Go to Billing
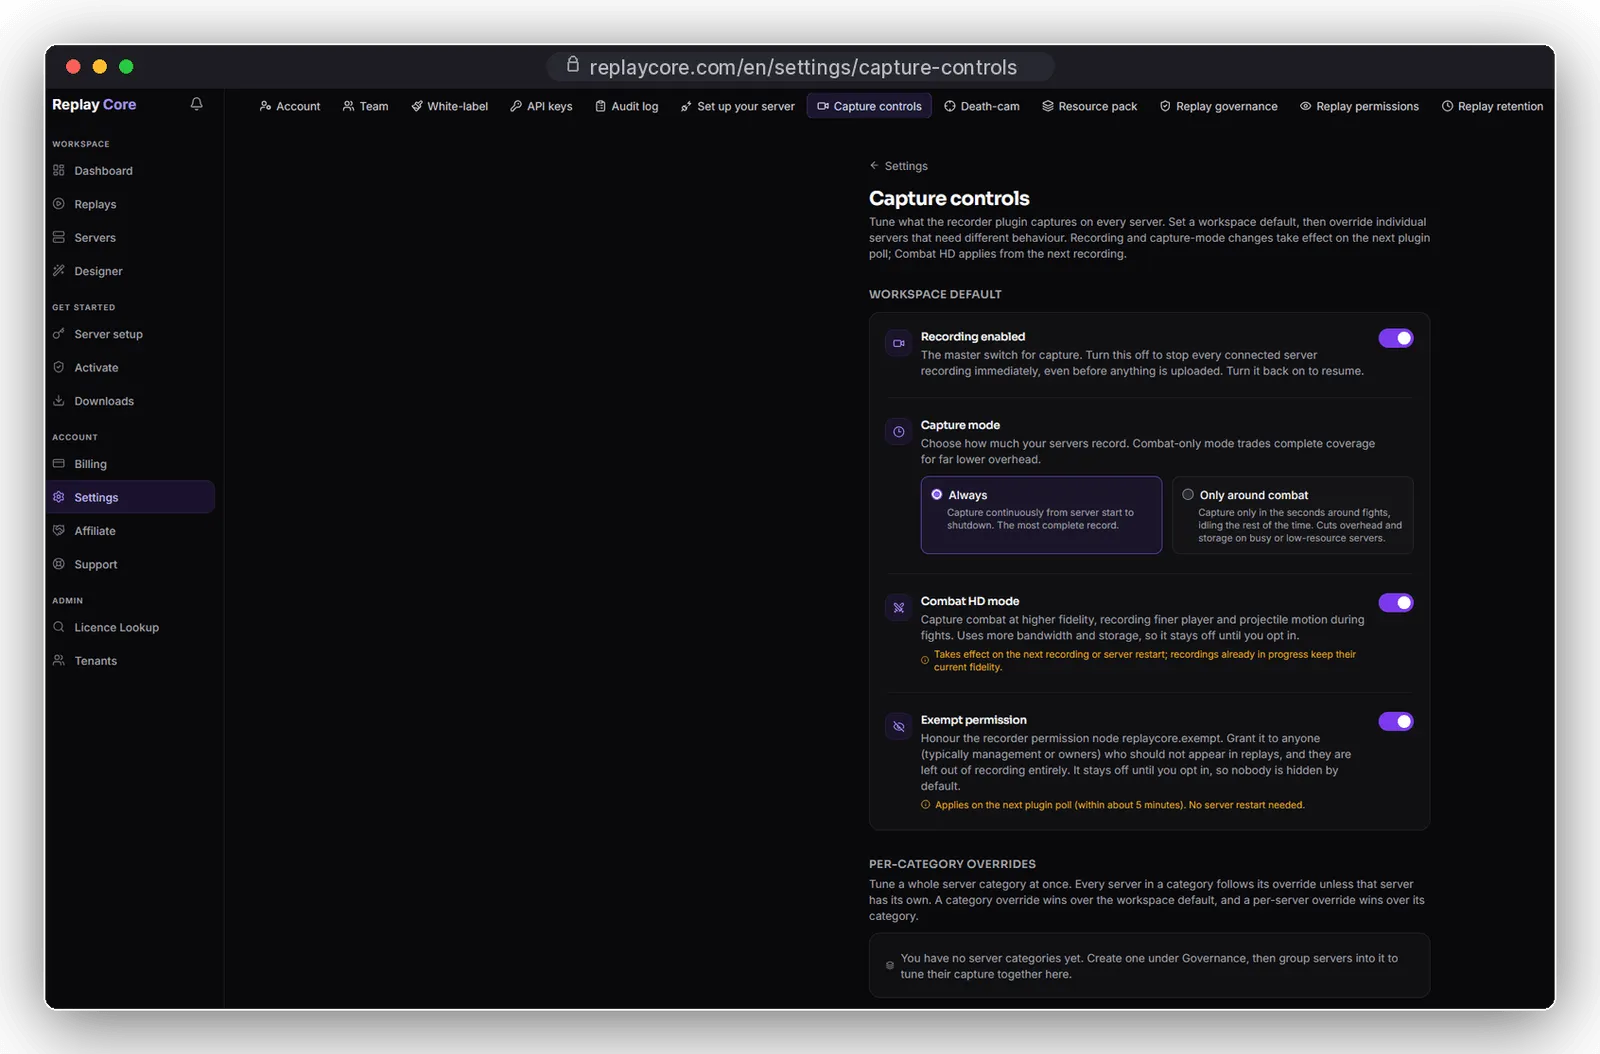Screen dimensions: 1600x1054 130,464
